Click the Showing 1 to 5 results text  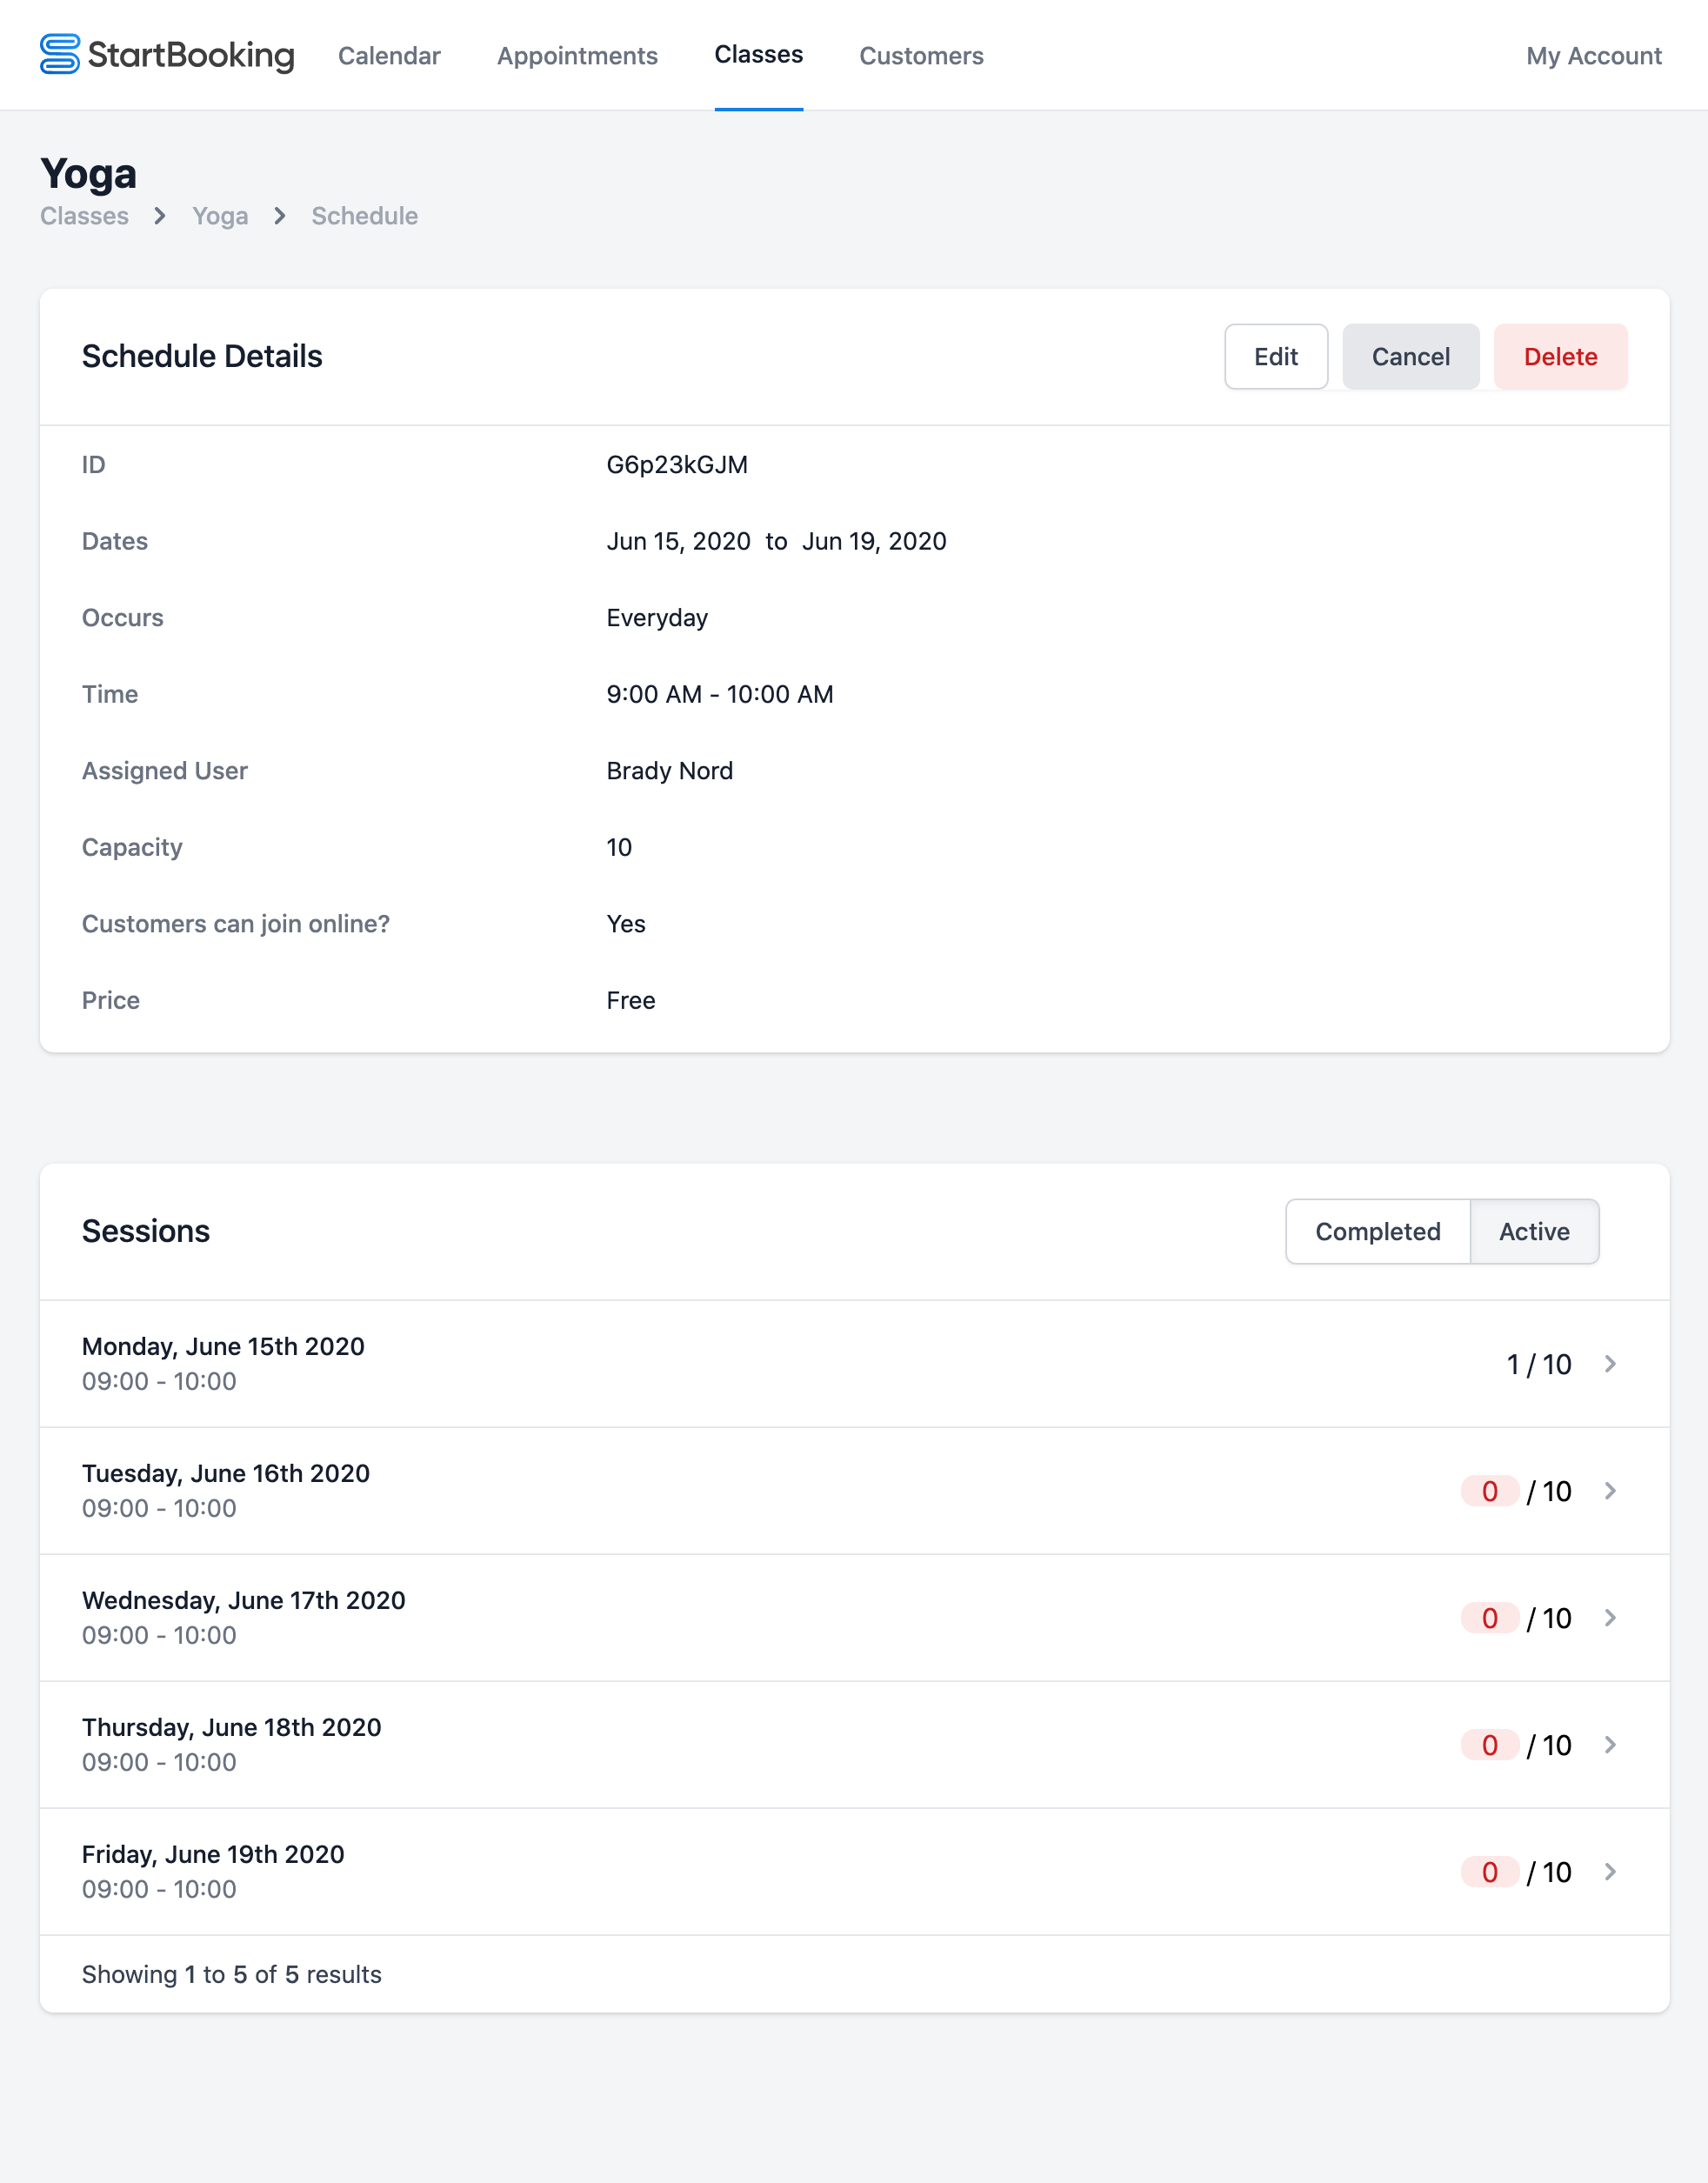click(x=232, y=1974)
